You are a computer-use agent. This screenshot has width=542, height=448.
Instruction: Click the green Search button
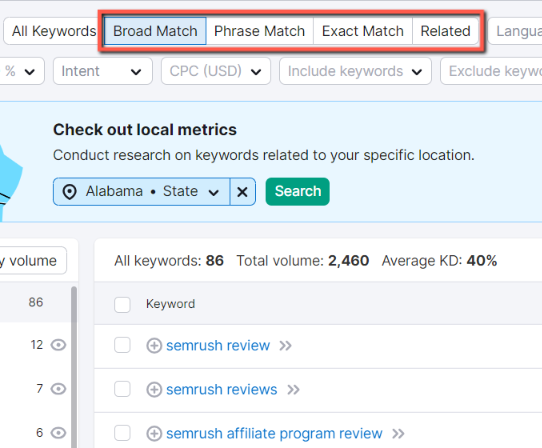[x=298, y=192]
